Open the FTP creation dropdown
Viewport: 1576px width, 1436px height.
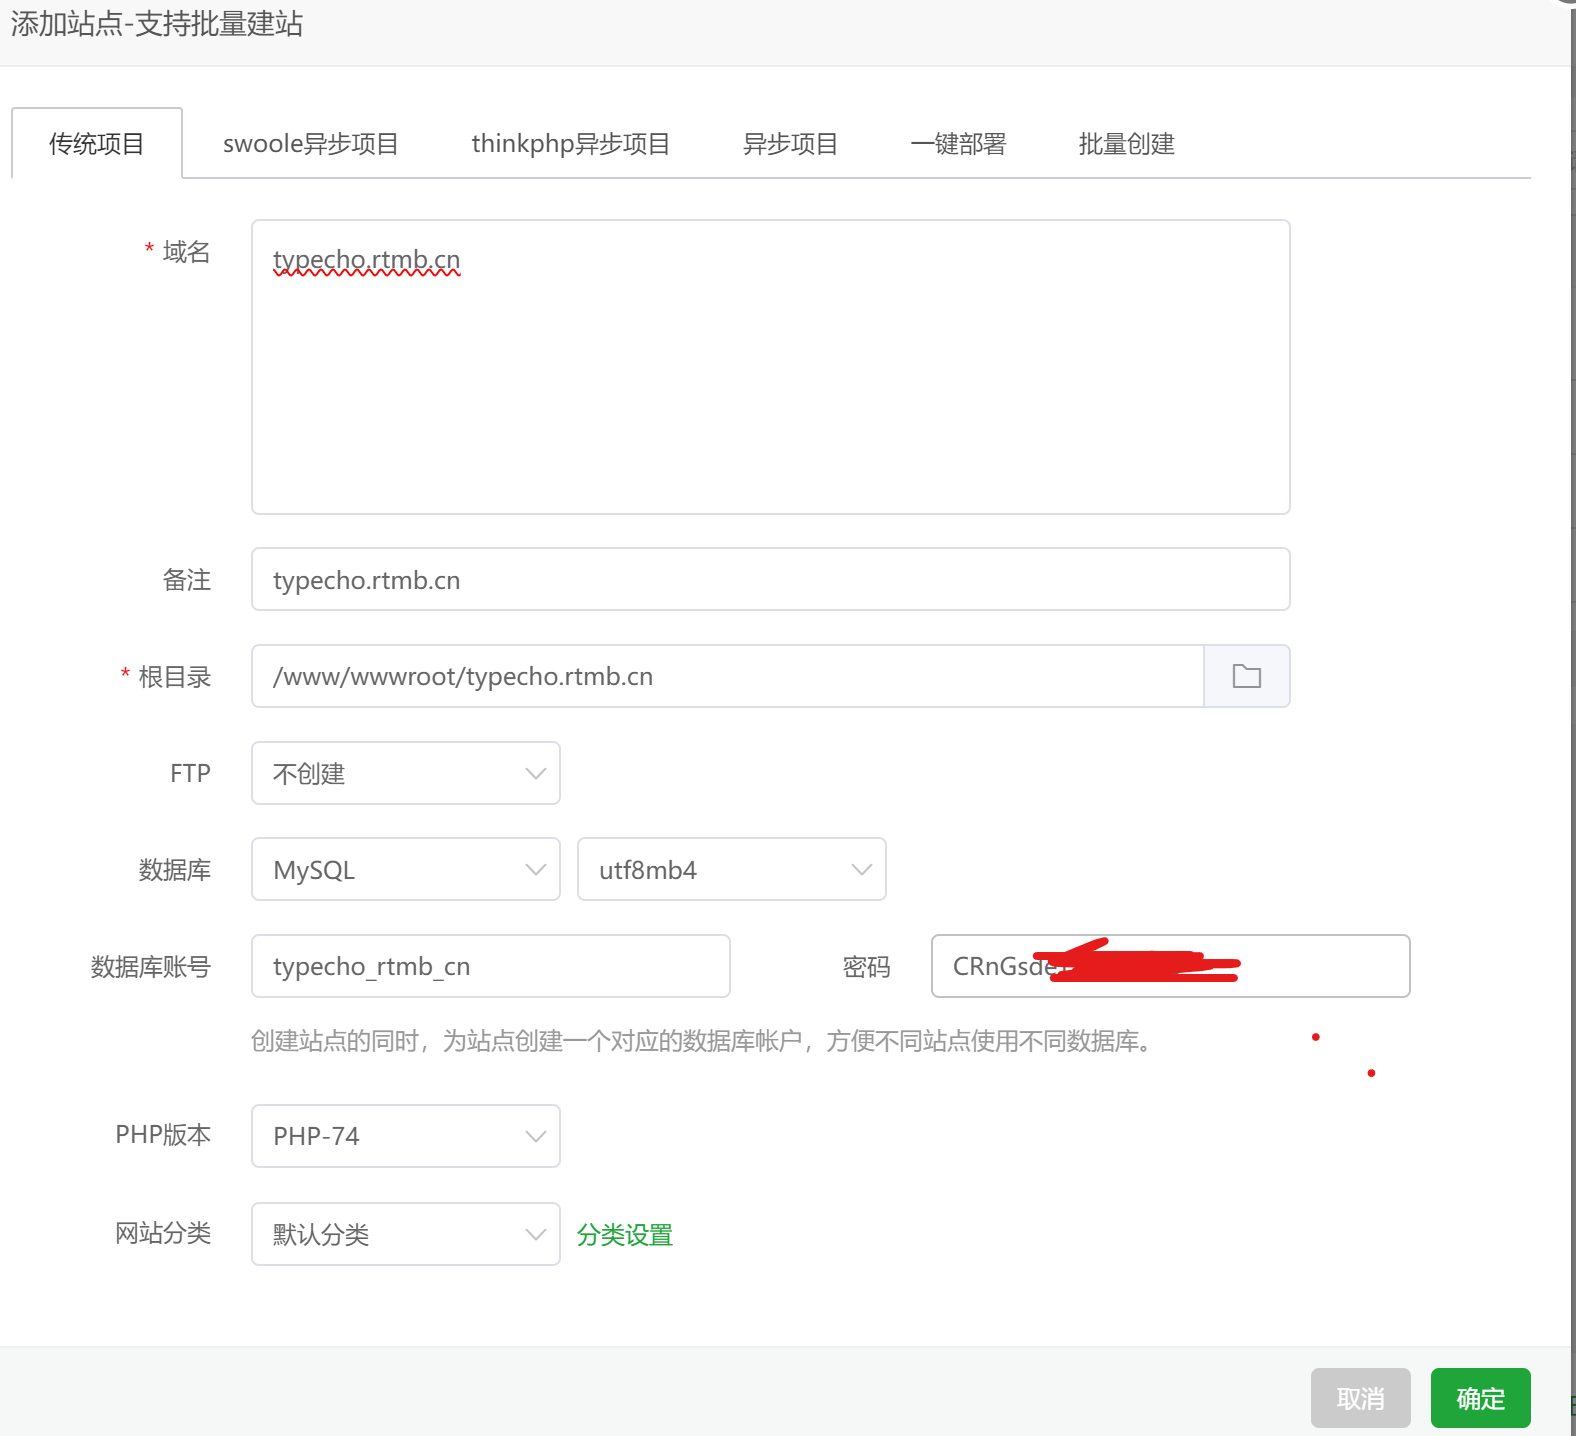click(x=405, y=773)
